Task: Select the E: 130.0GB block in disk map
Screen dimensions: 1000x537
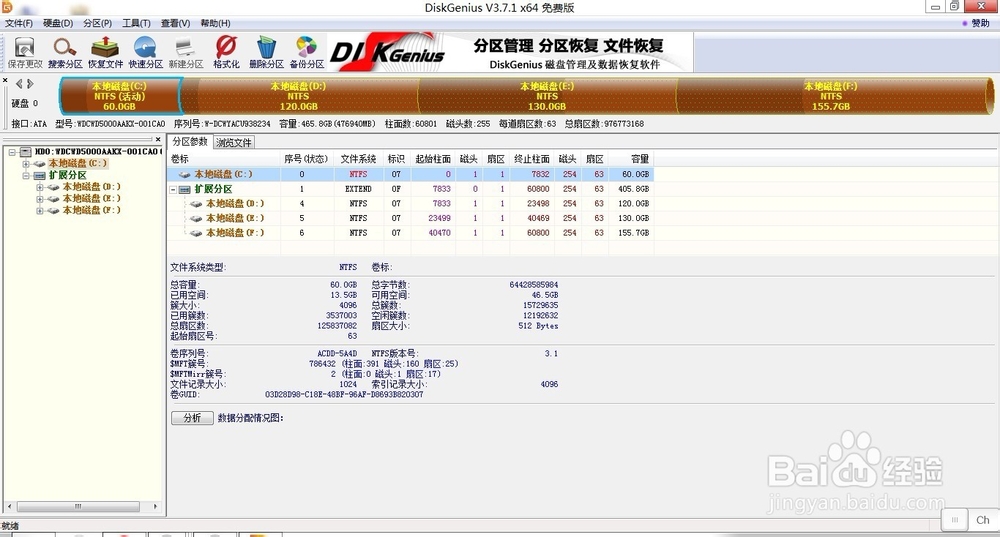Action: click(x=547, y=96)
